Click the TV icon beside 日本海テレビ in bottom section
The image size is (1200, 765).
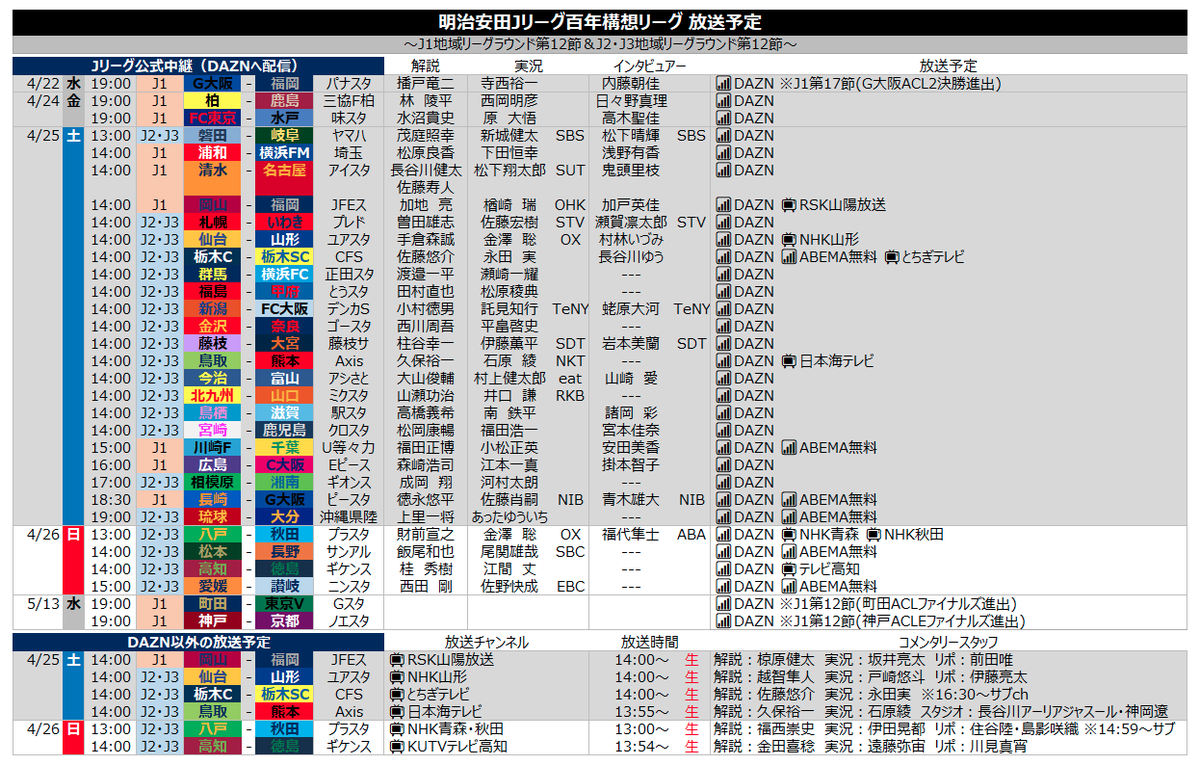click(396, 711)
